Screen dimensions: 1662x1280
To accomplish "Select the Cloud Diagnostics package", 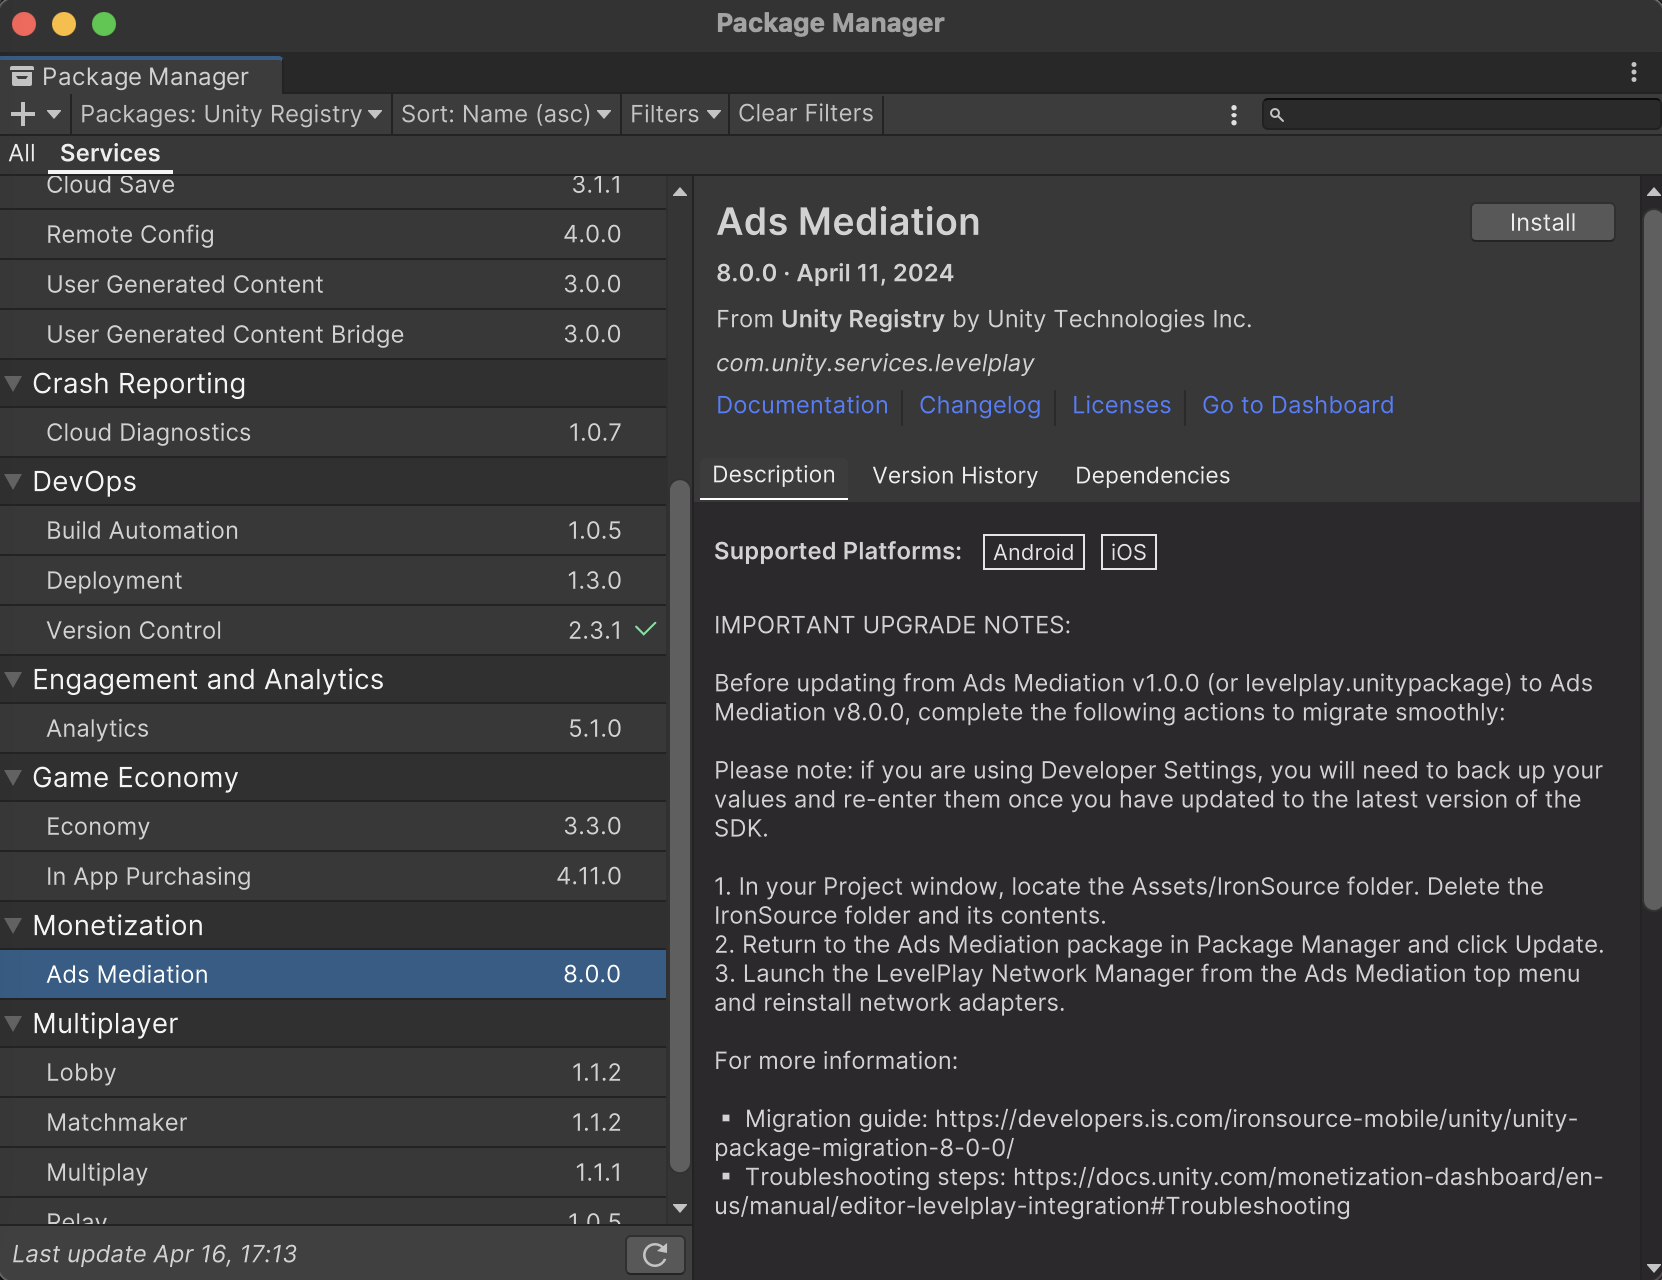I will pyautogui.click(x=333, y=433).
